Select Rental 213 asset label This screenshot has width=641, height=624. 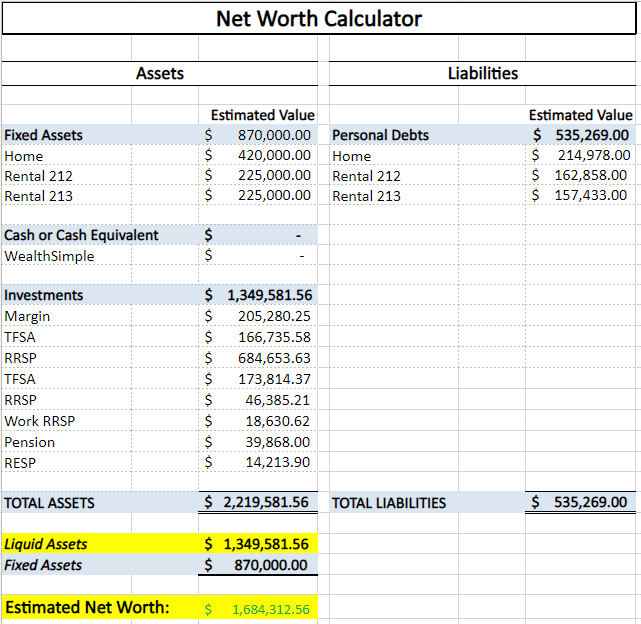38,196
